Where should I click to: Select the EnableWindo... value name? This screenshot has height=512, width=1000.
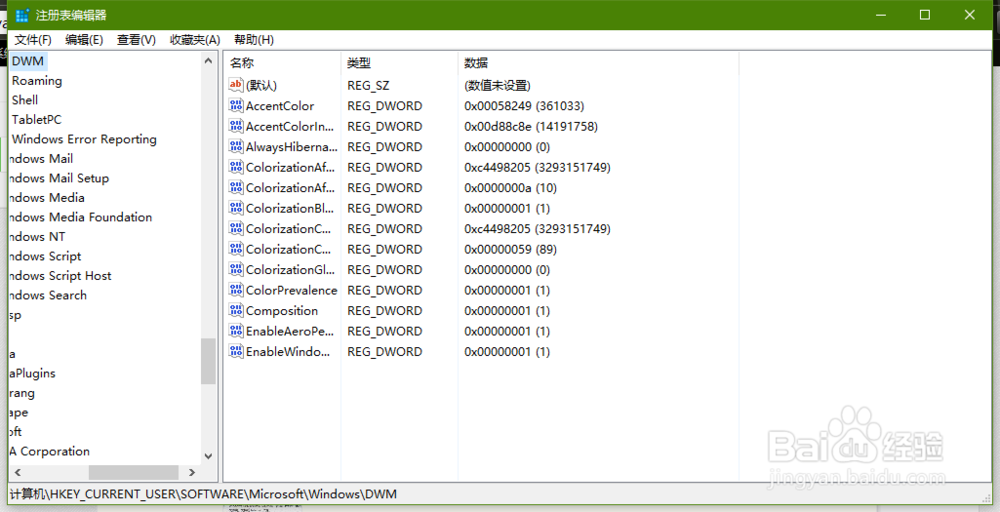tap(288, 352)
